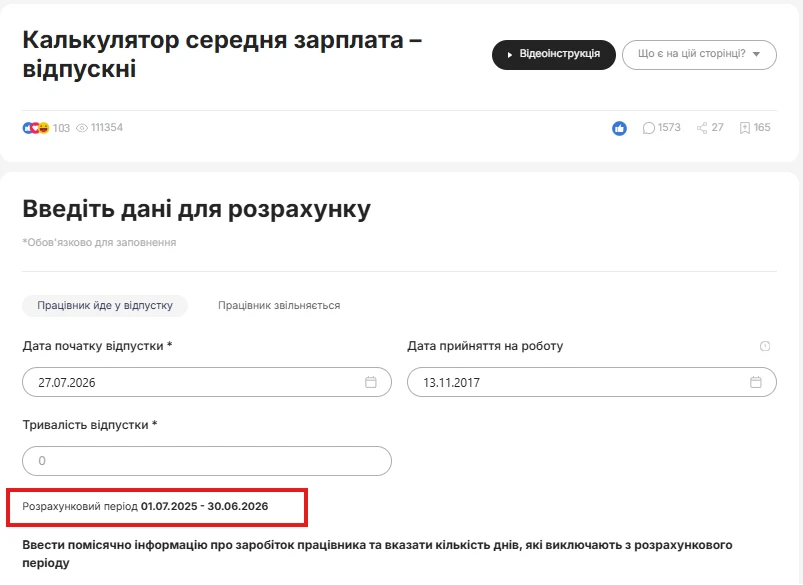Click the views count '111354'
Screen dimensions: 803x585
click(107, 128)
